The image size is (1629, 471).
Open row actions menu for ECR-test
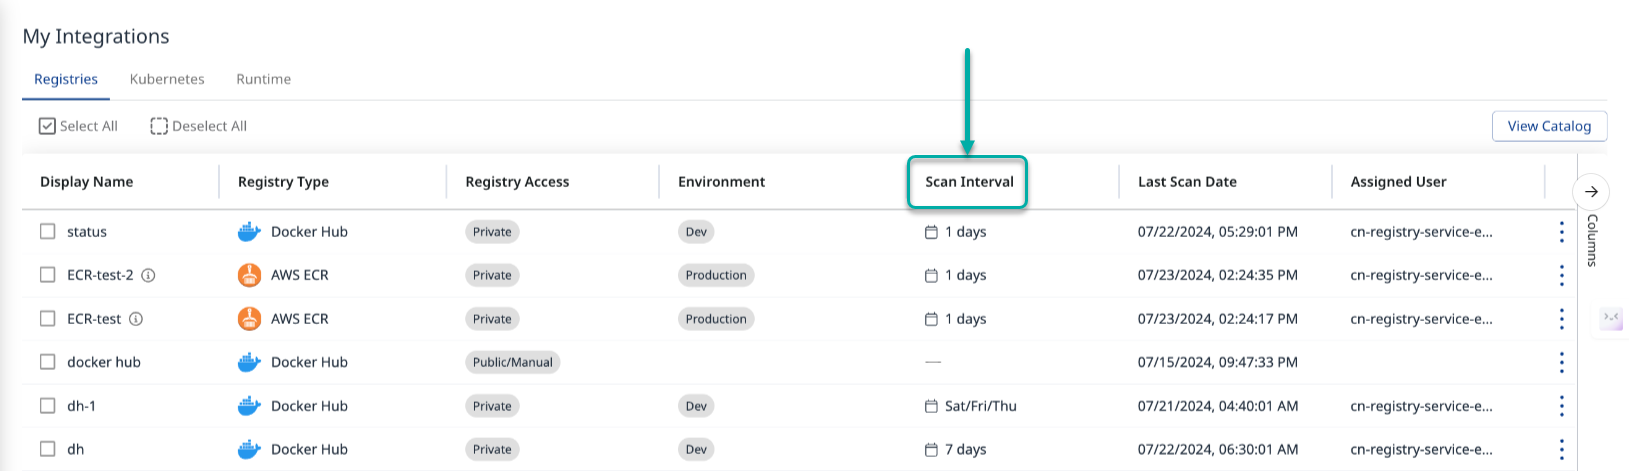coord(1561,319)
